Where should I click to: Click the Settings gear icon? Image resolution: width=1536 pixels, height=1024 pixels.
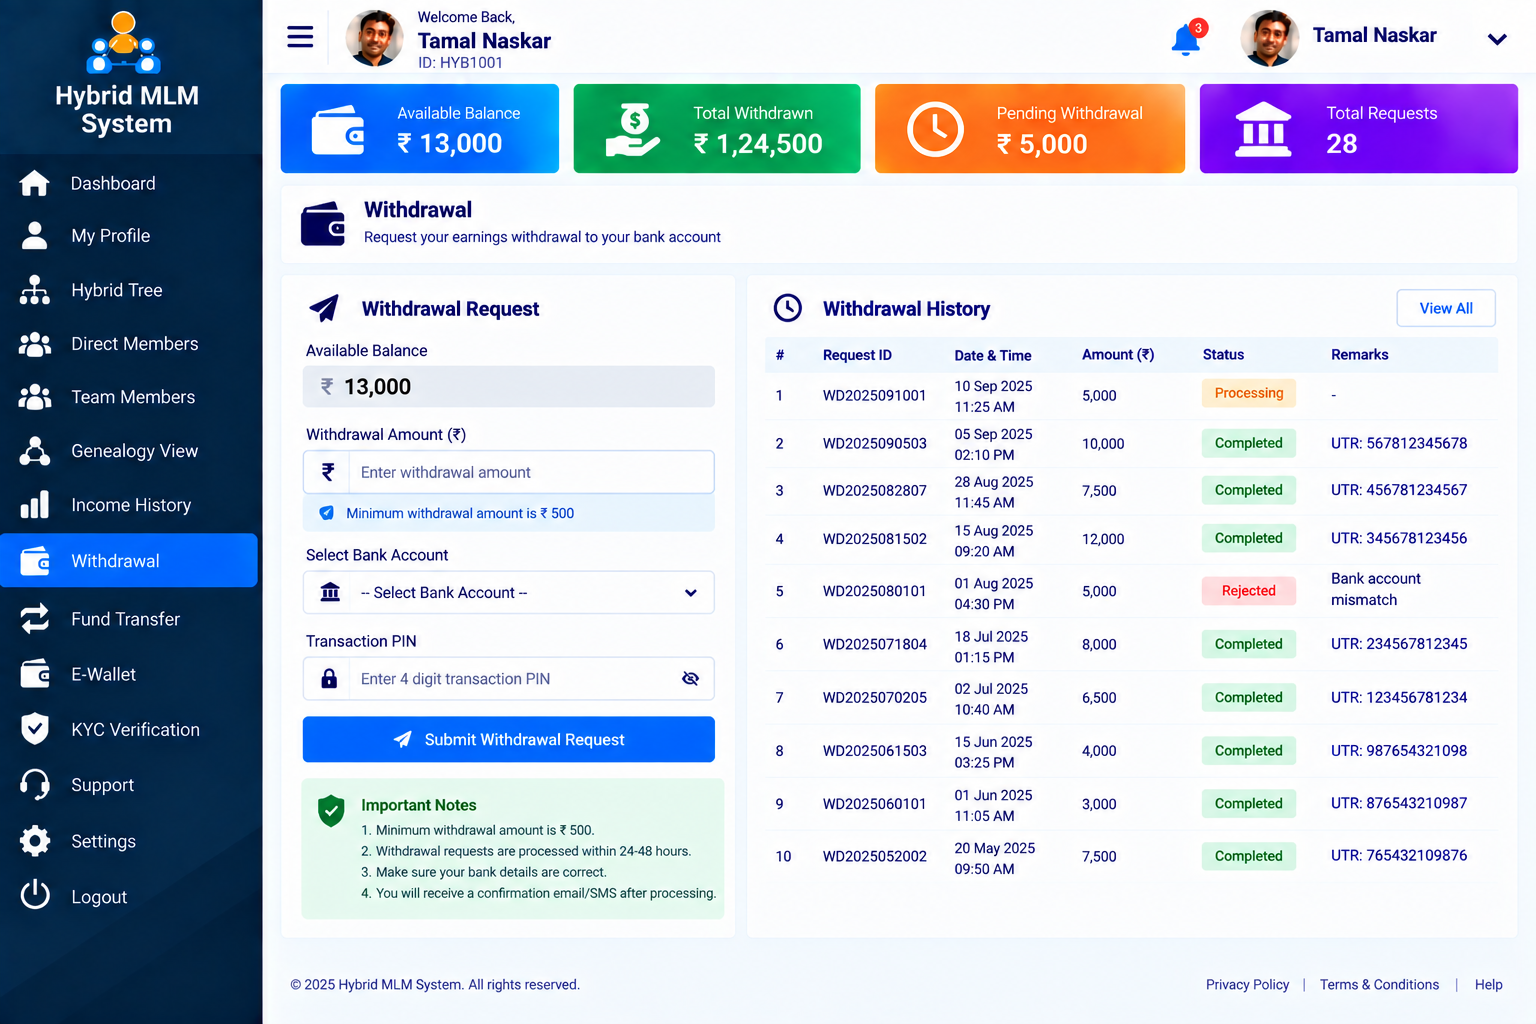(34, 841)
